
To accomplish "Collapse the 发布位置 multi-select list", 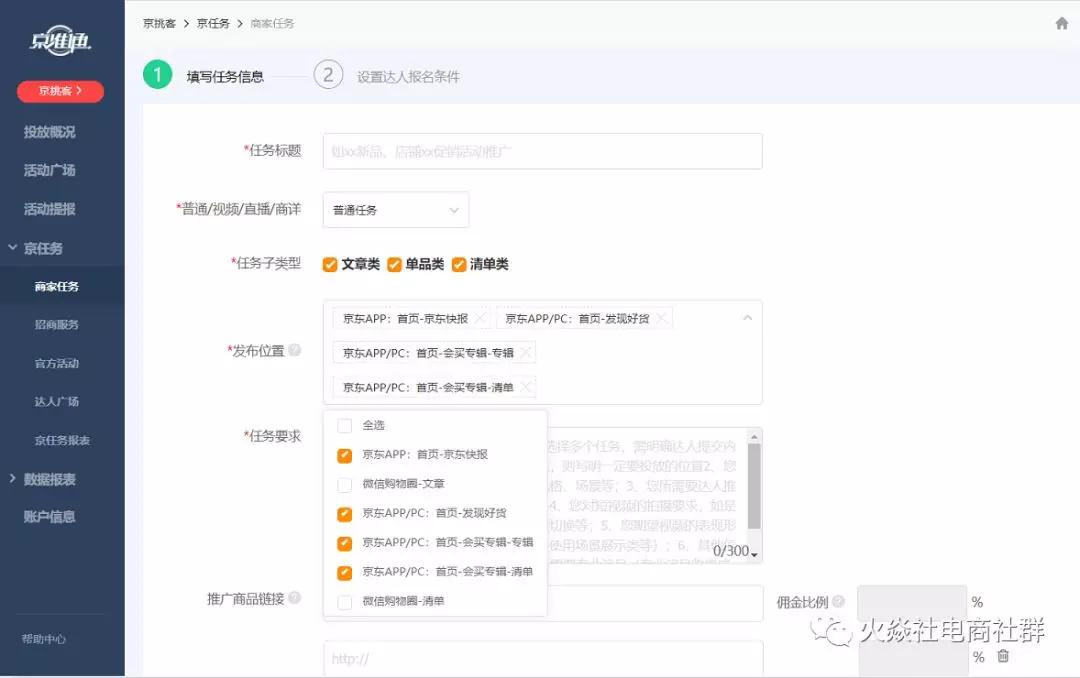I will coord(747,318).
